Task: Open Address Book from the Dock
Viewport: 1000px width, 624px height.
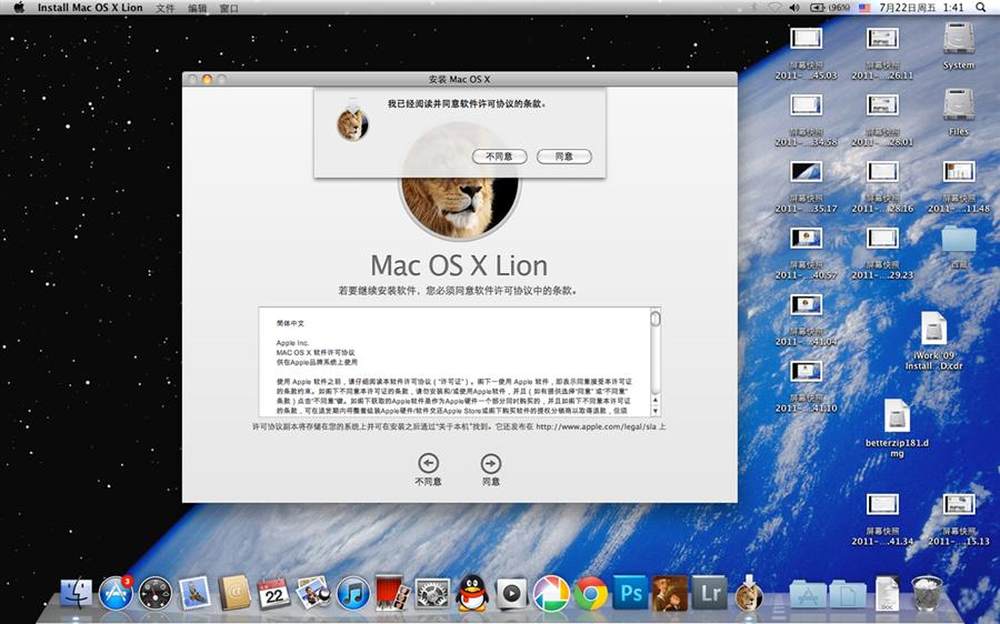Action: point(234,593)
